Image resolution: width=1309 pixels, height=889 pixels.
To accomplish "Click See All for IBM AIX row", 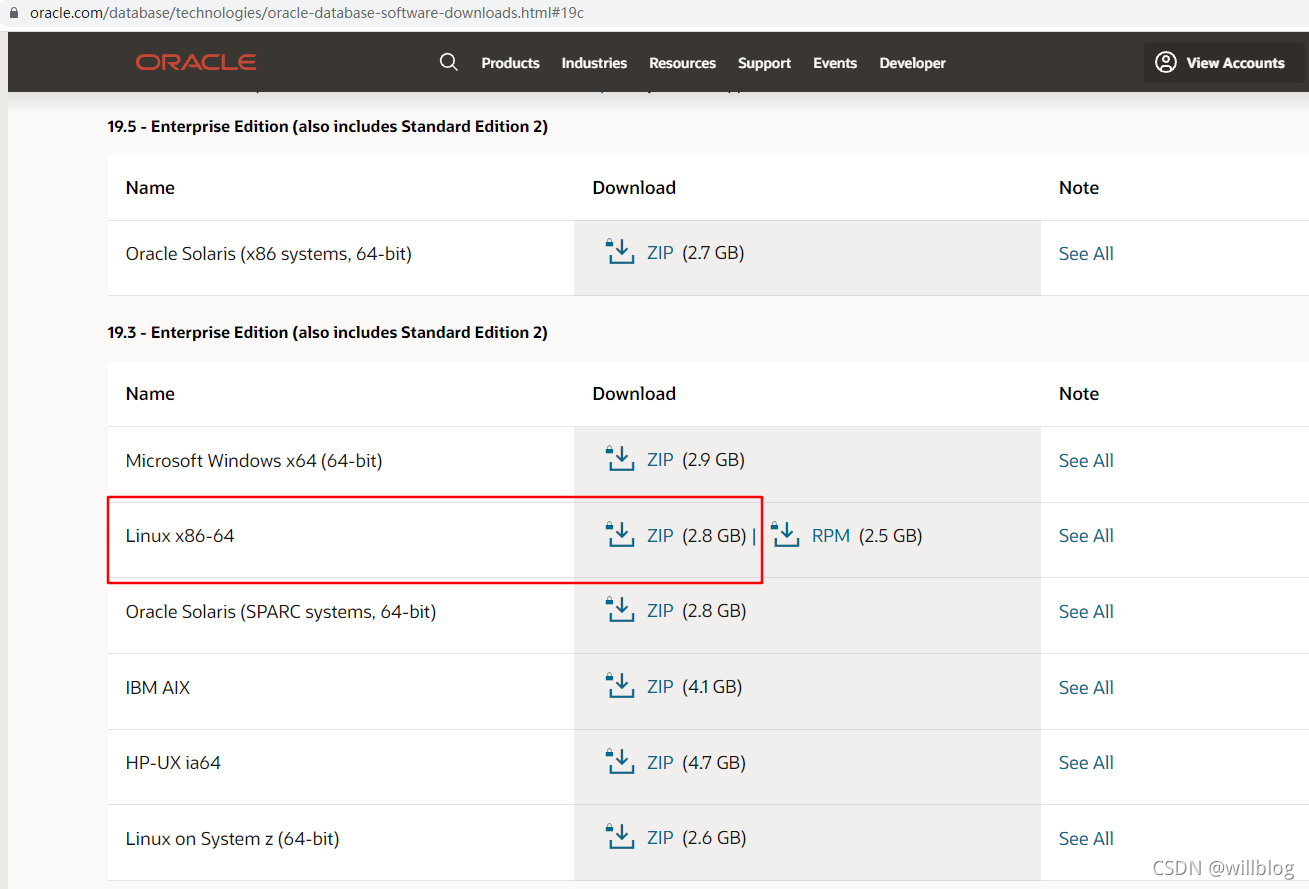I will pyautogui.click(x=1086, y=688).
